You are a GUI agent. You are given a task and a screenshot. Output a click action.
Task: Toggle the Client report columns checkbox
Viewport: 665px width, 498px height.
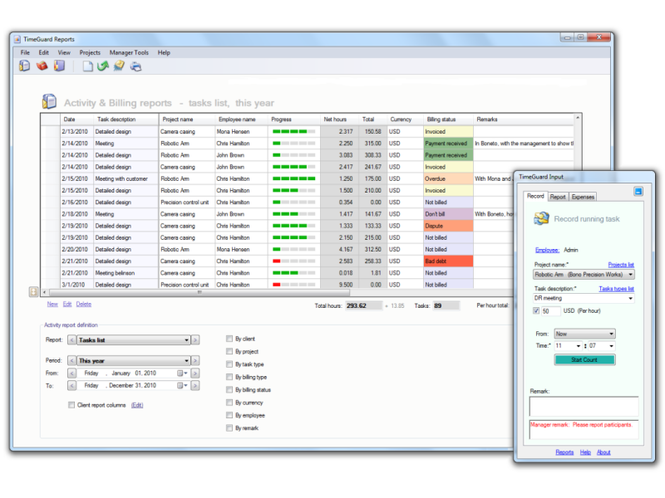click(x=72, y=405)
